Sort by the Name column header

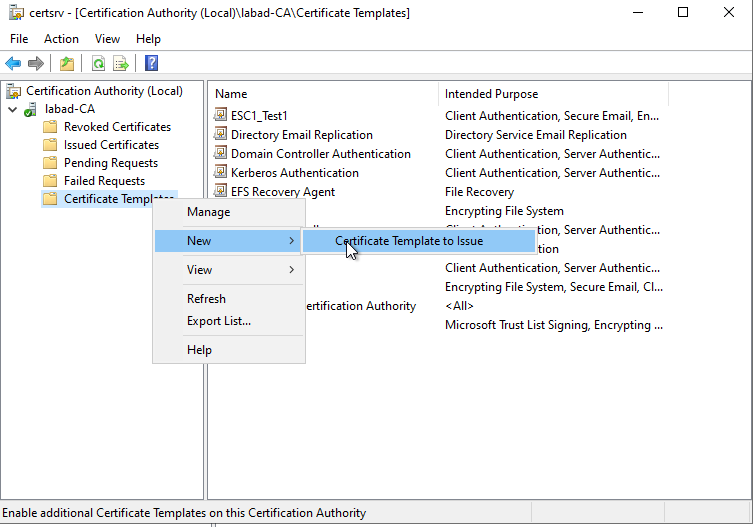coord(231,94)
